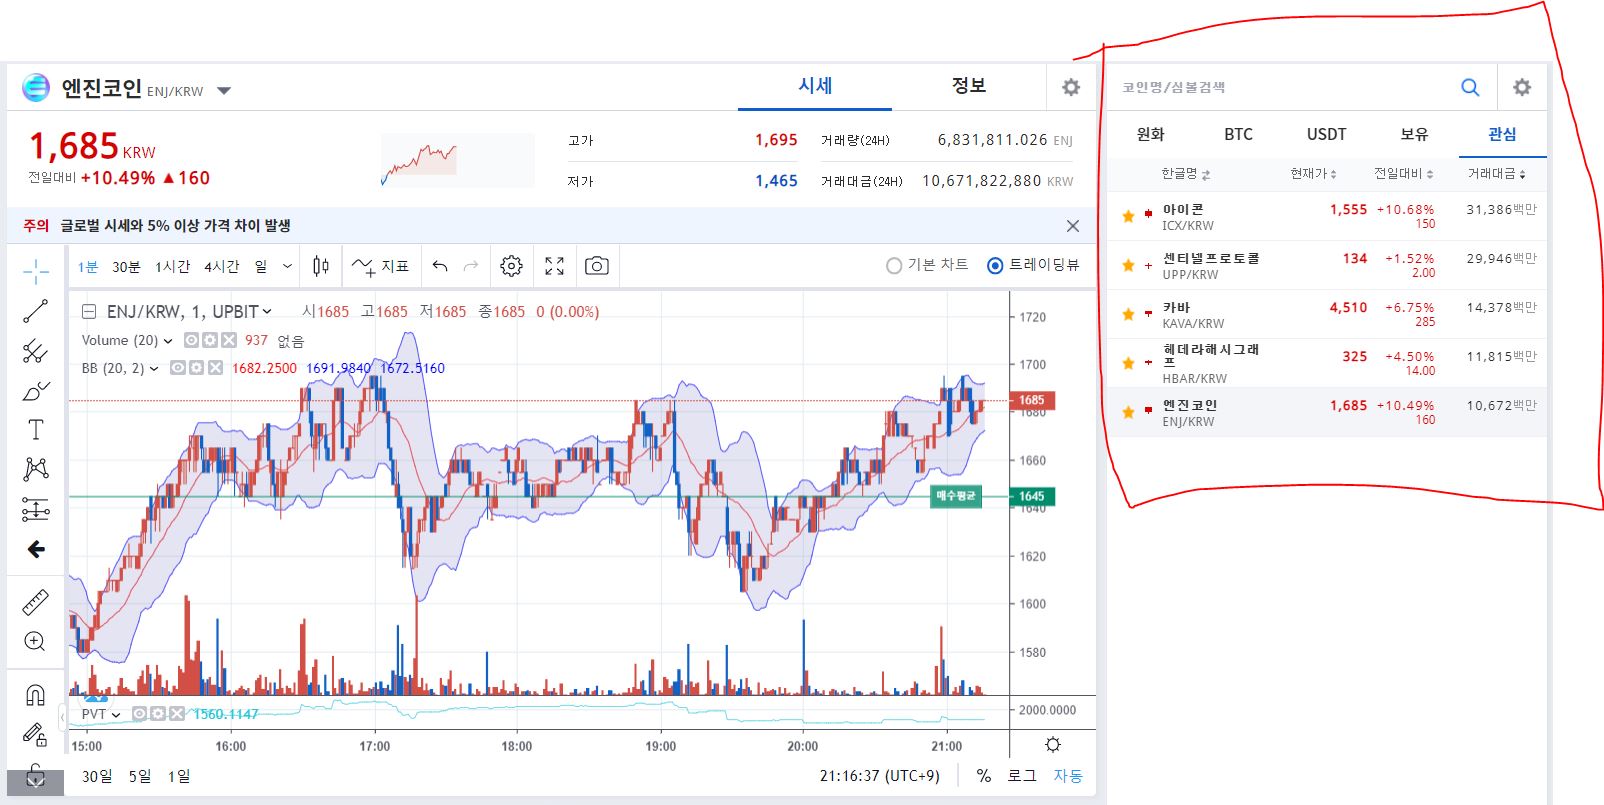This screenshot has height=805, width=1604.
Task: Select the 트레이딩뷰 radio button
Action: click(x=995, y=265)
